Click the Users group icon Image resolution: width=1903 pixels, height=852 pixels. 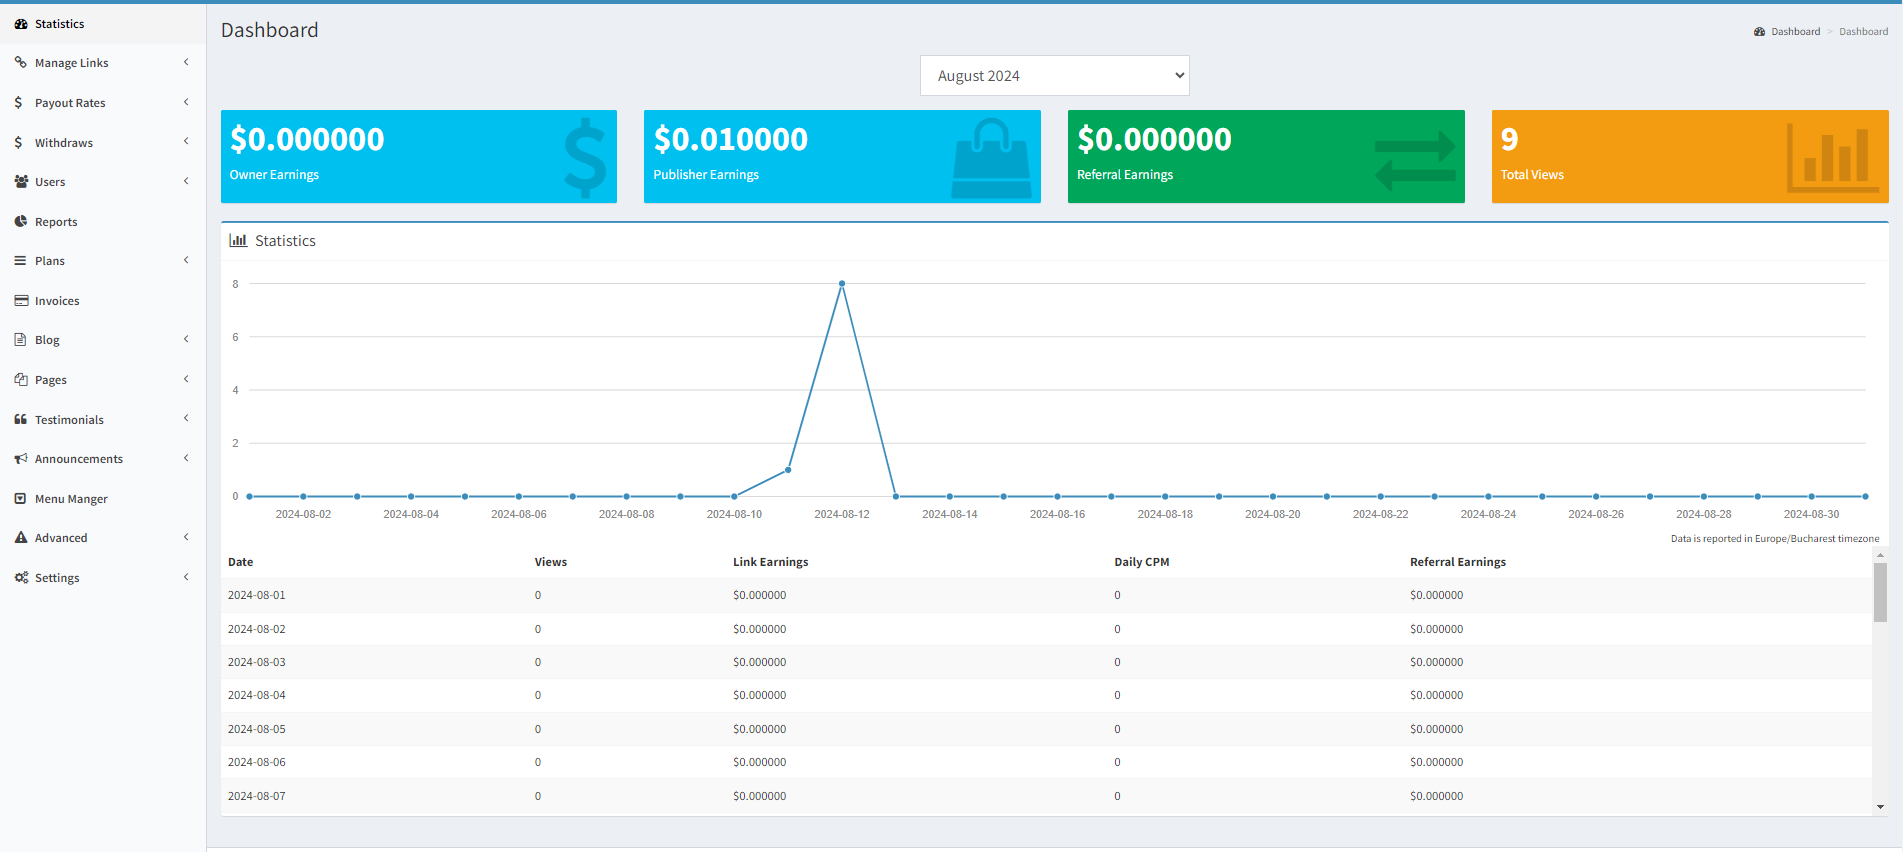tap(21, 181)
